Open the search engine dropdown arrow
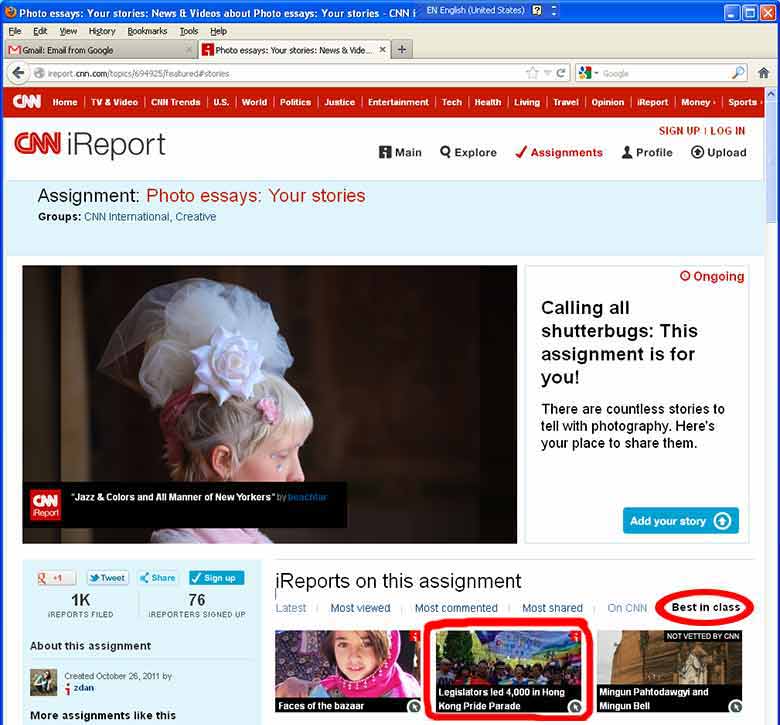 (596, 73)
